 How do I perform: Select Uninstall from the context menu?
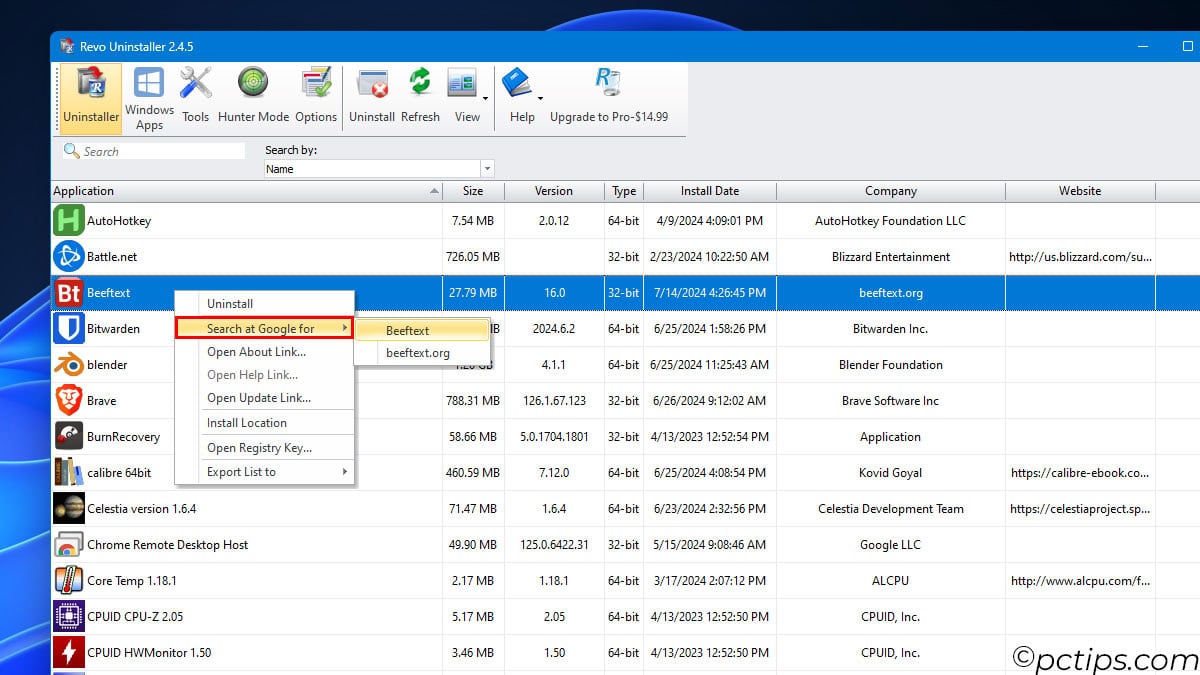click(230, 304)
